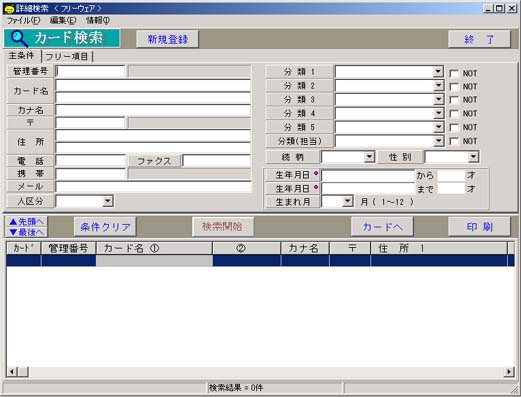Image resolution: width=521 pixels, height=397 pixels.
Task: Click the まで age 才 field
Action: [x=451, y=189]
